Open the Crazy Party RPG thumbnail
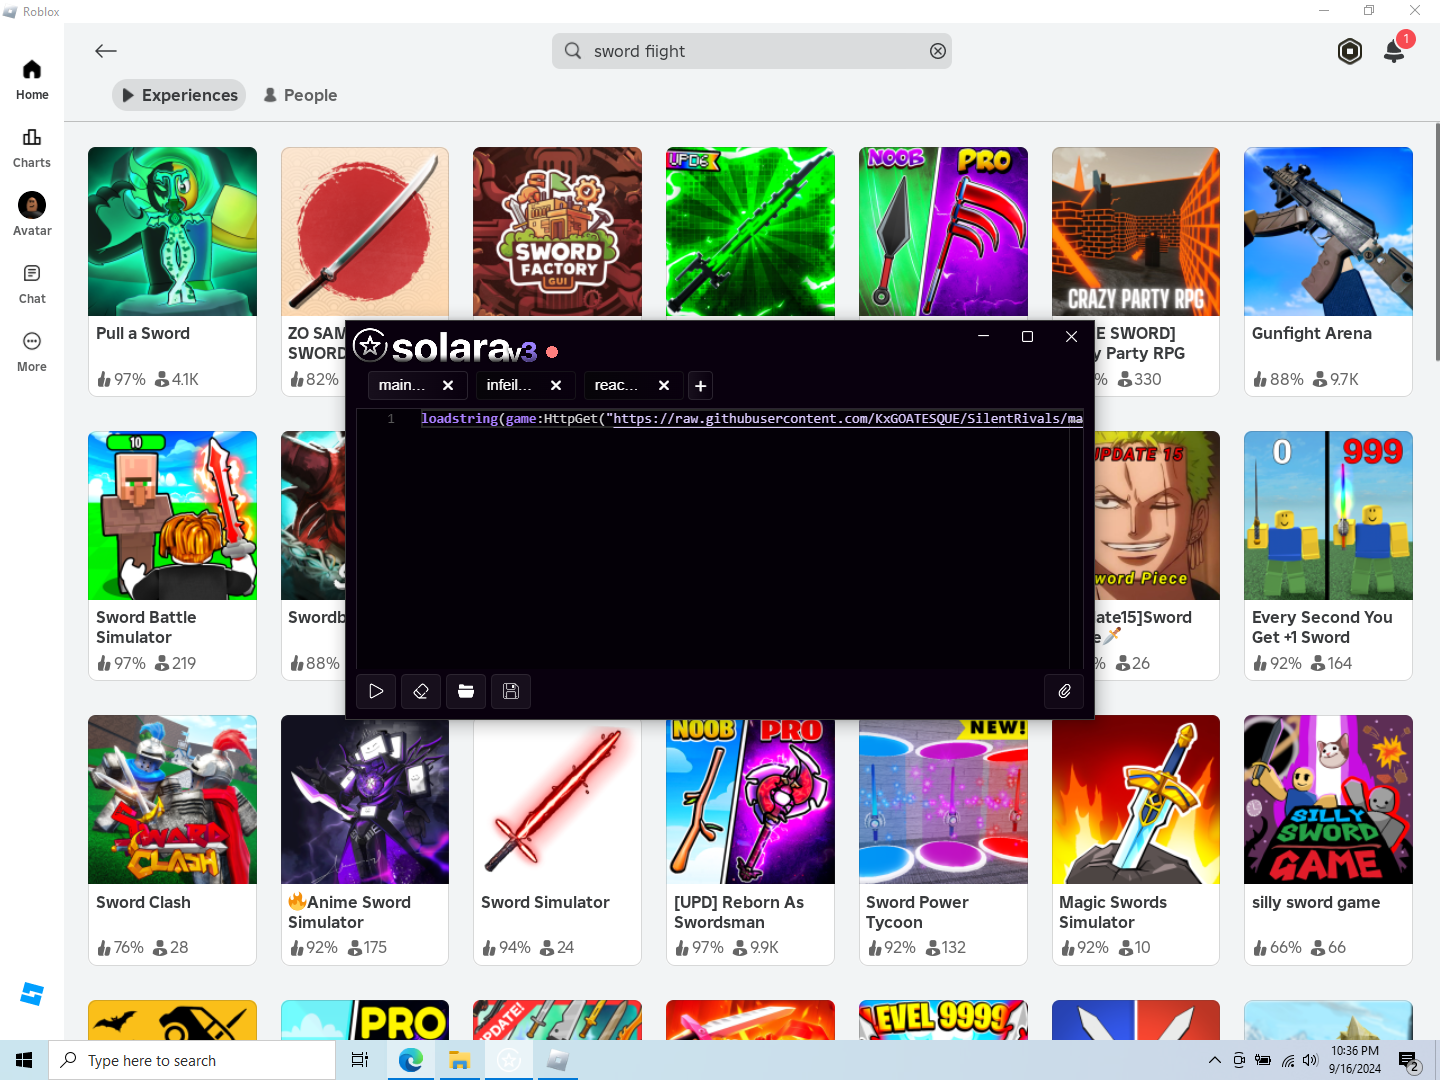Image resolution: width=1440 pixels, height=1080 pixels. click(x=1136, y=231)
